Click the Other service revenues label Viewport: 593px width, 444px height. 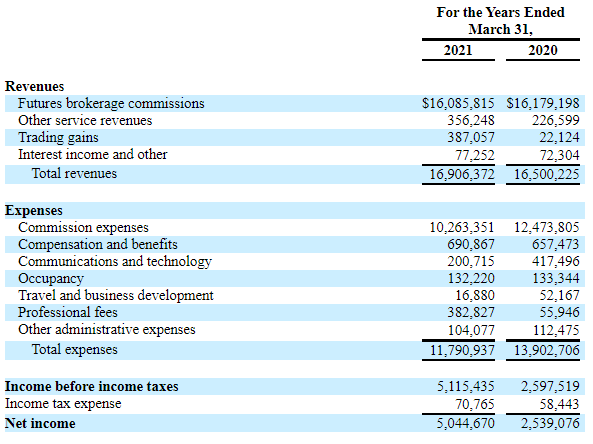(85, 120)
